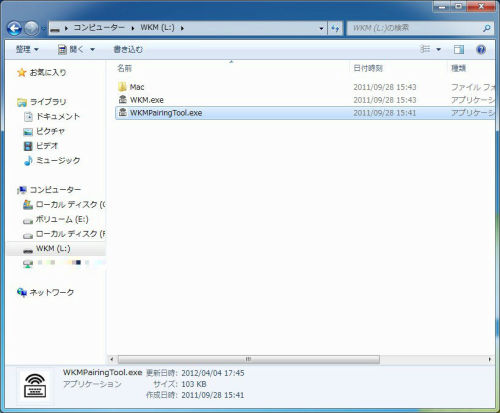Screen dimensions: 500x413
Task: Select the WKMPairingTool.exe file icon
Action: (x=123, y=112)
